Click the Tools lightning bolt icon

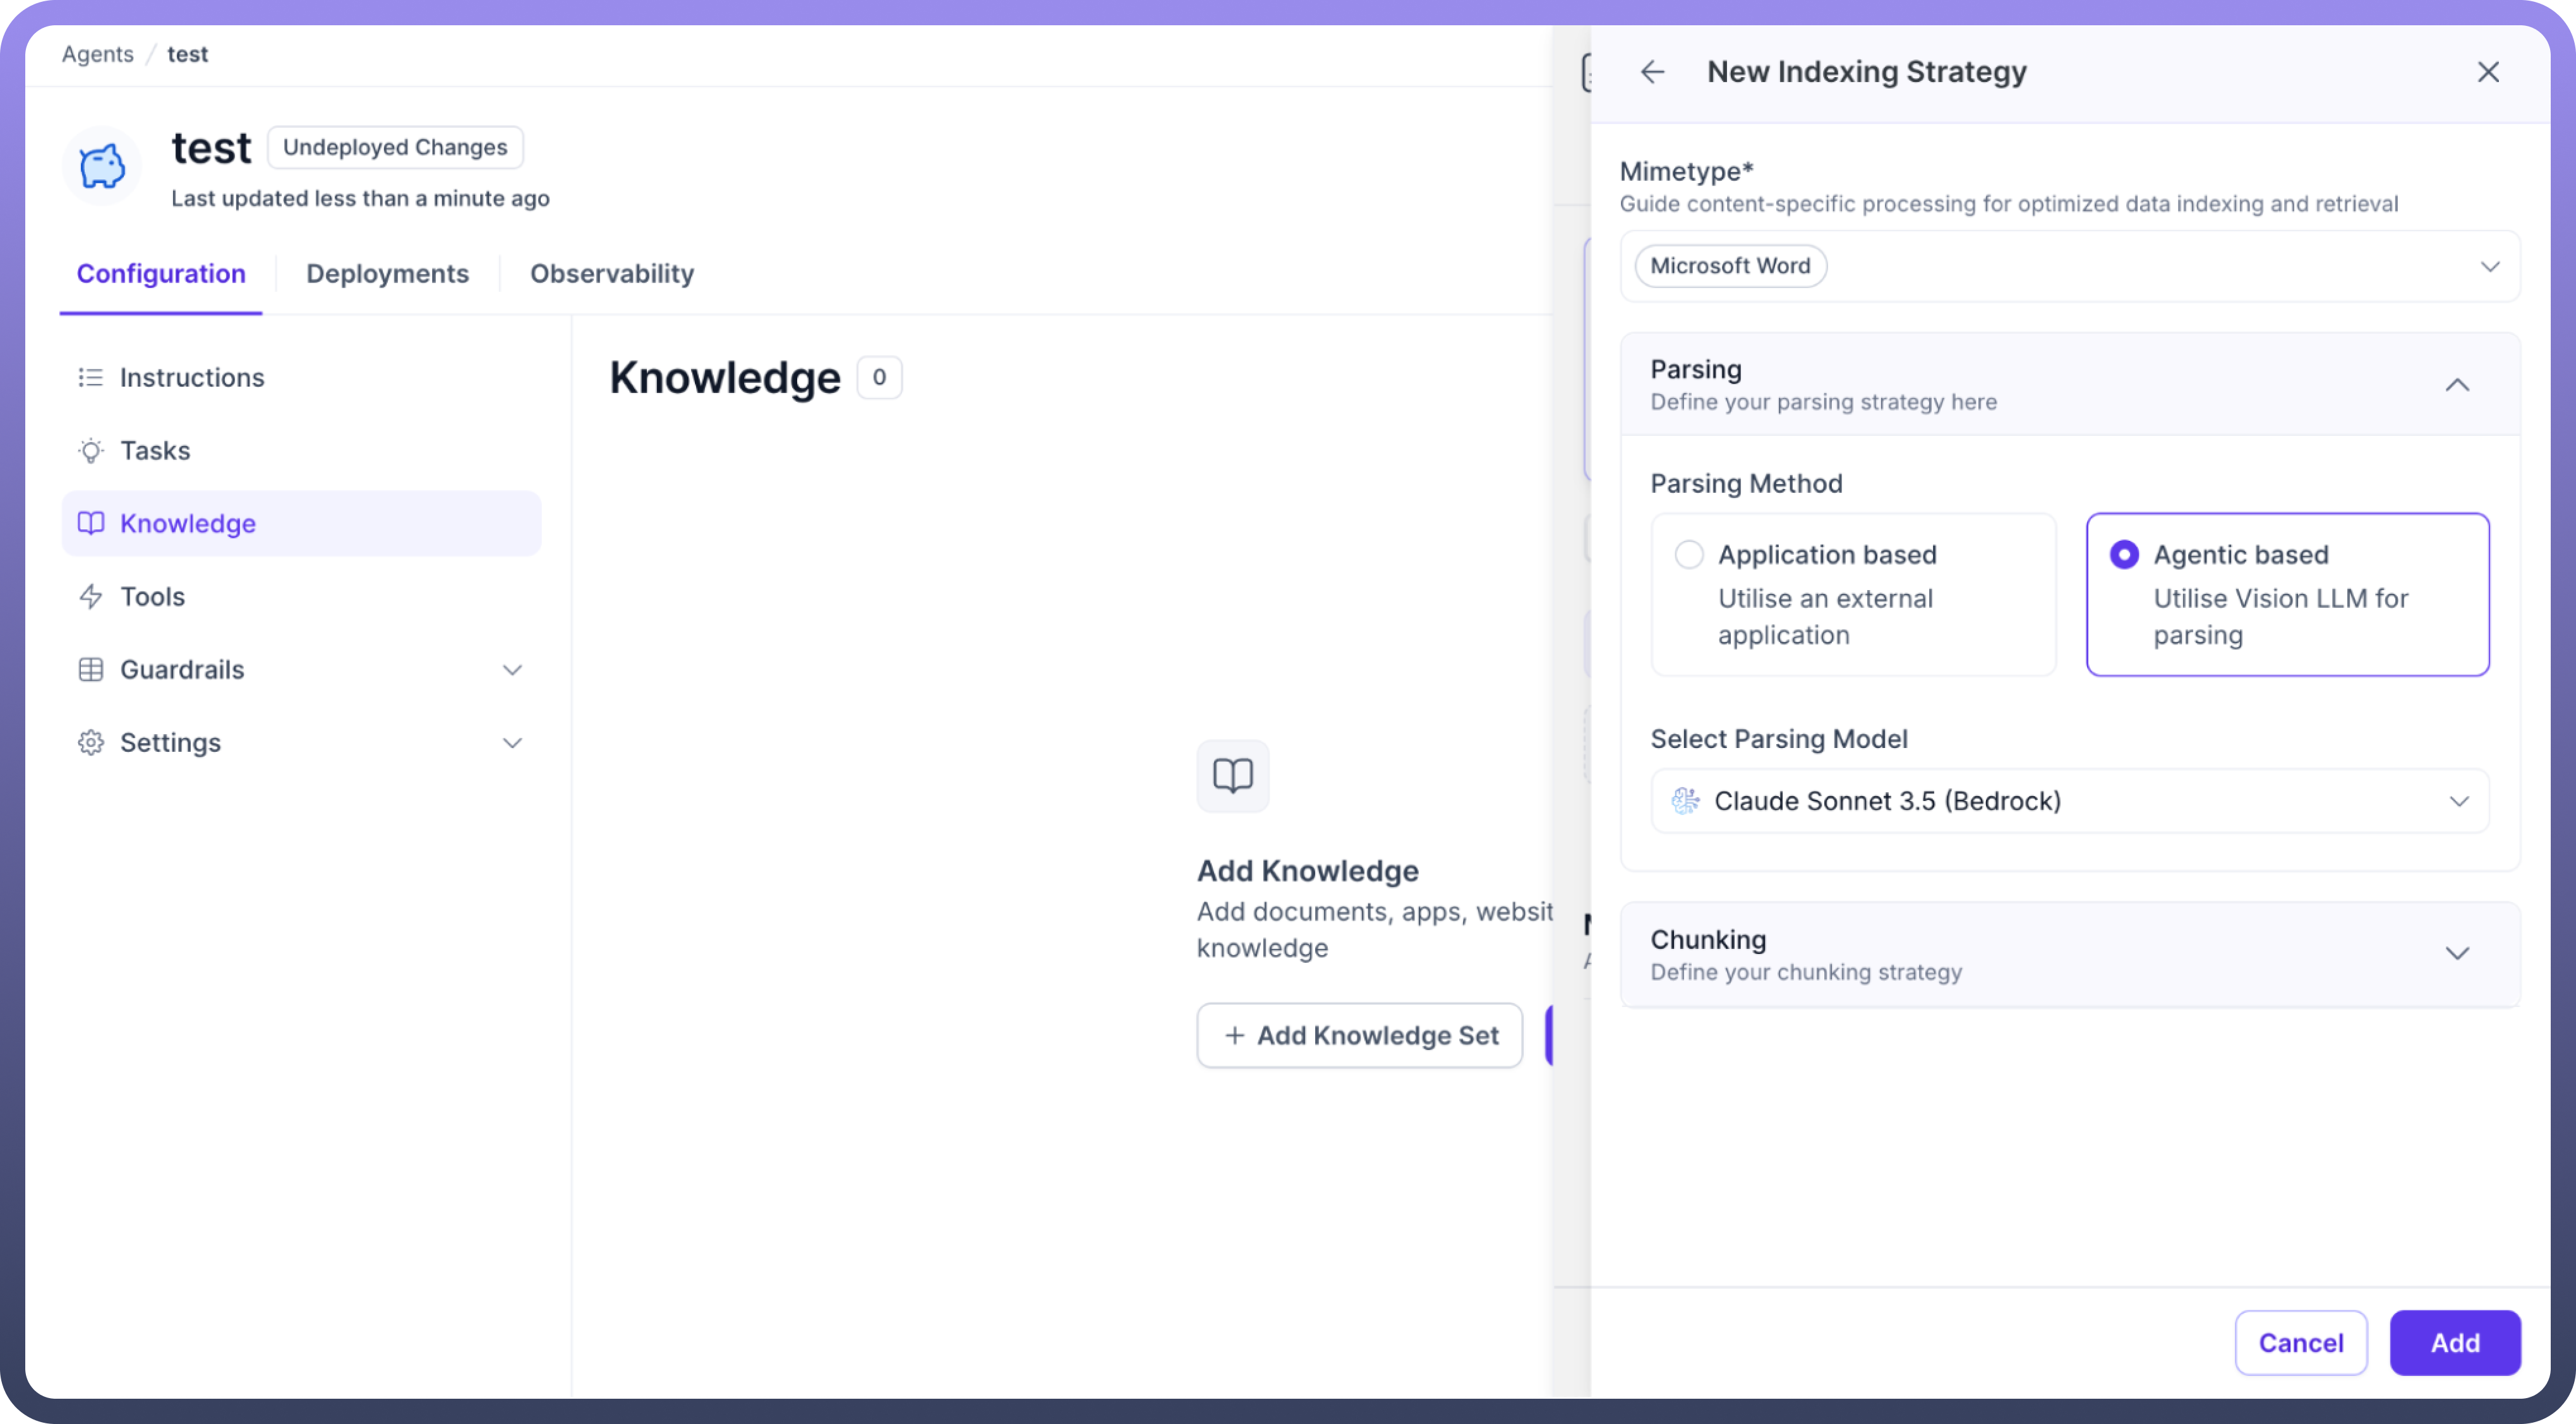[x=90, y=596]
